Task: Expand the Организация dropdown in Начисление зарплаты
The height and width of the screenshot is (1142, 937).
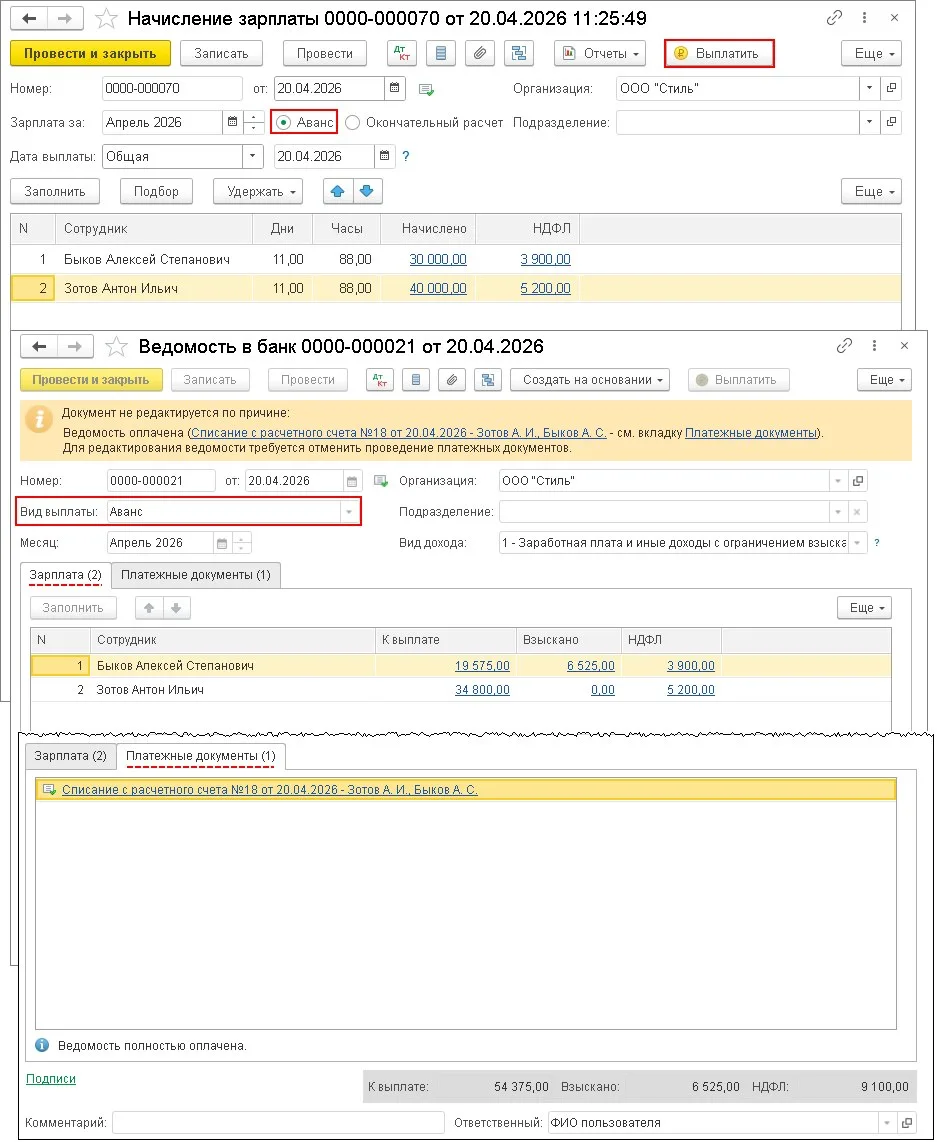Action: 869,88
